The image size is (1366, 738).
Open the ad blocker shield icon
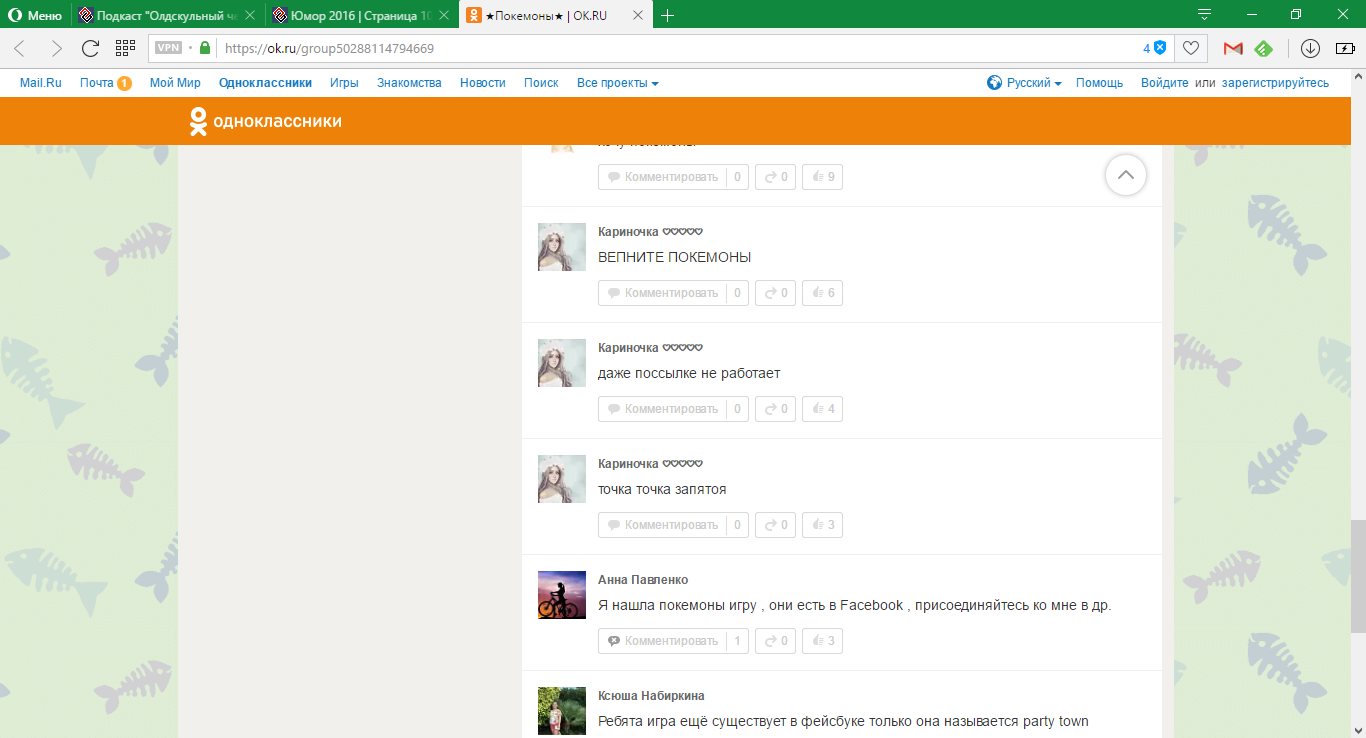click(x=1160, y=48)
